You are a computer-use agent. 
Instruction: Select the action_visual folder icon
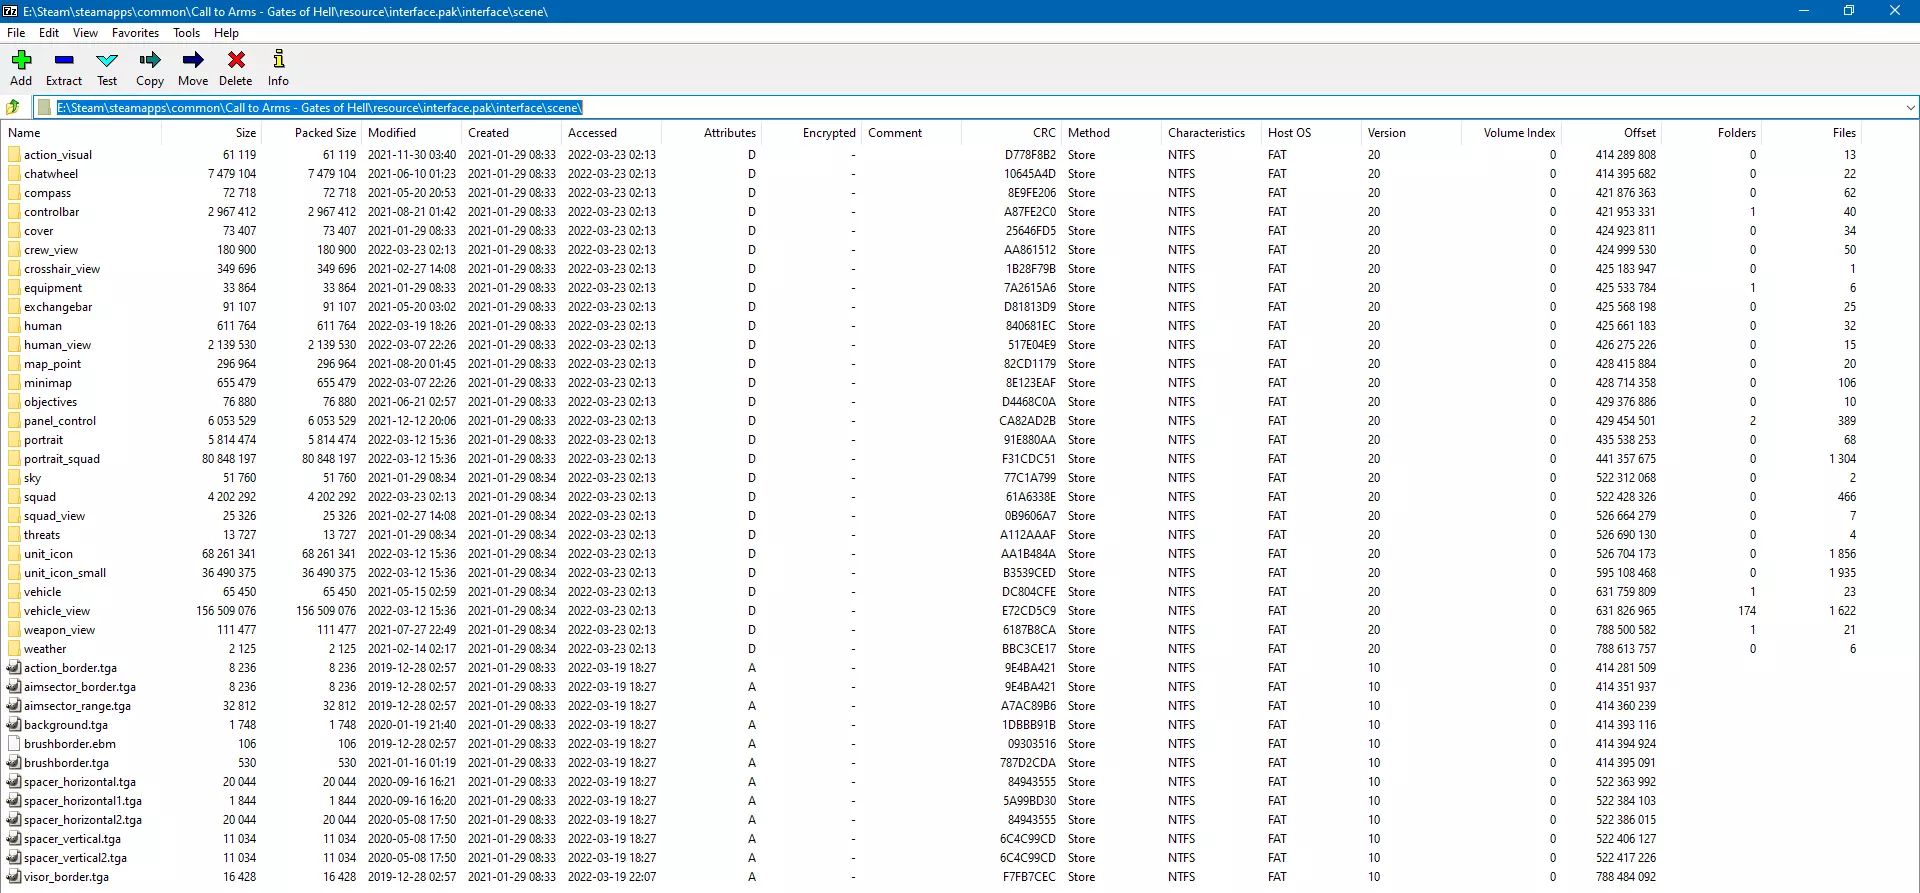click(x=14, y=155)
